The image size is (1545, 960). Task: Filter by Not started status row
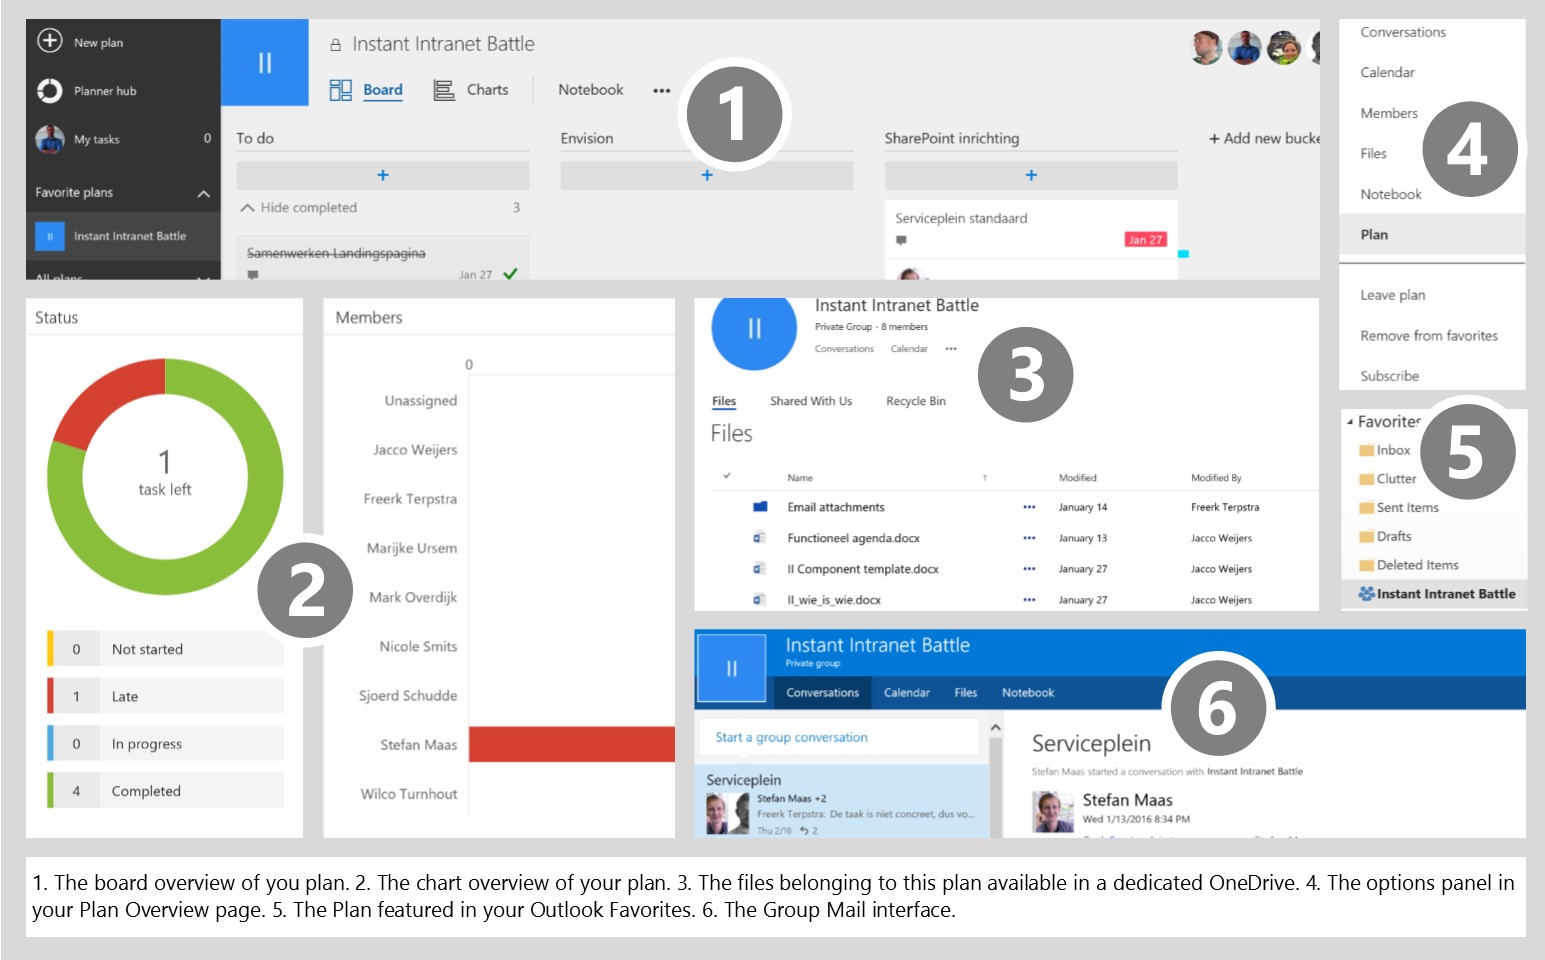(x=165, y=649)
